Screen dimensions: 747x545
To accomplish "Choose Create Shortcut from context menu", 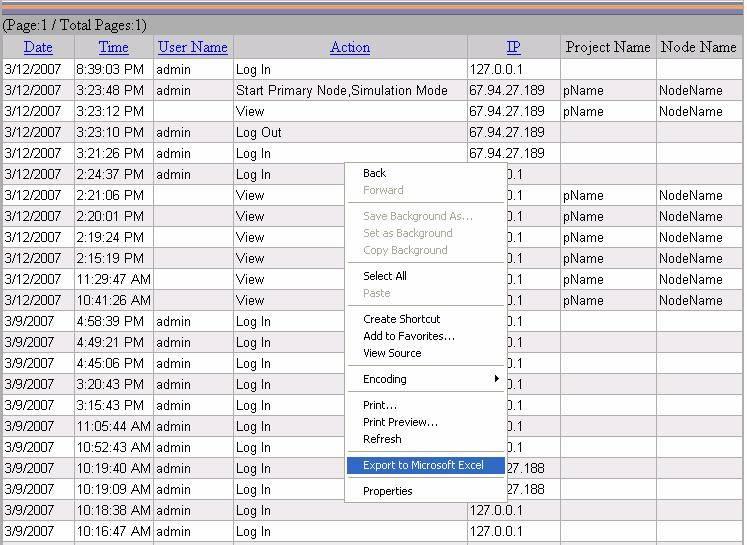I will pyautogui.click(x=401, y=319).
